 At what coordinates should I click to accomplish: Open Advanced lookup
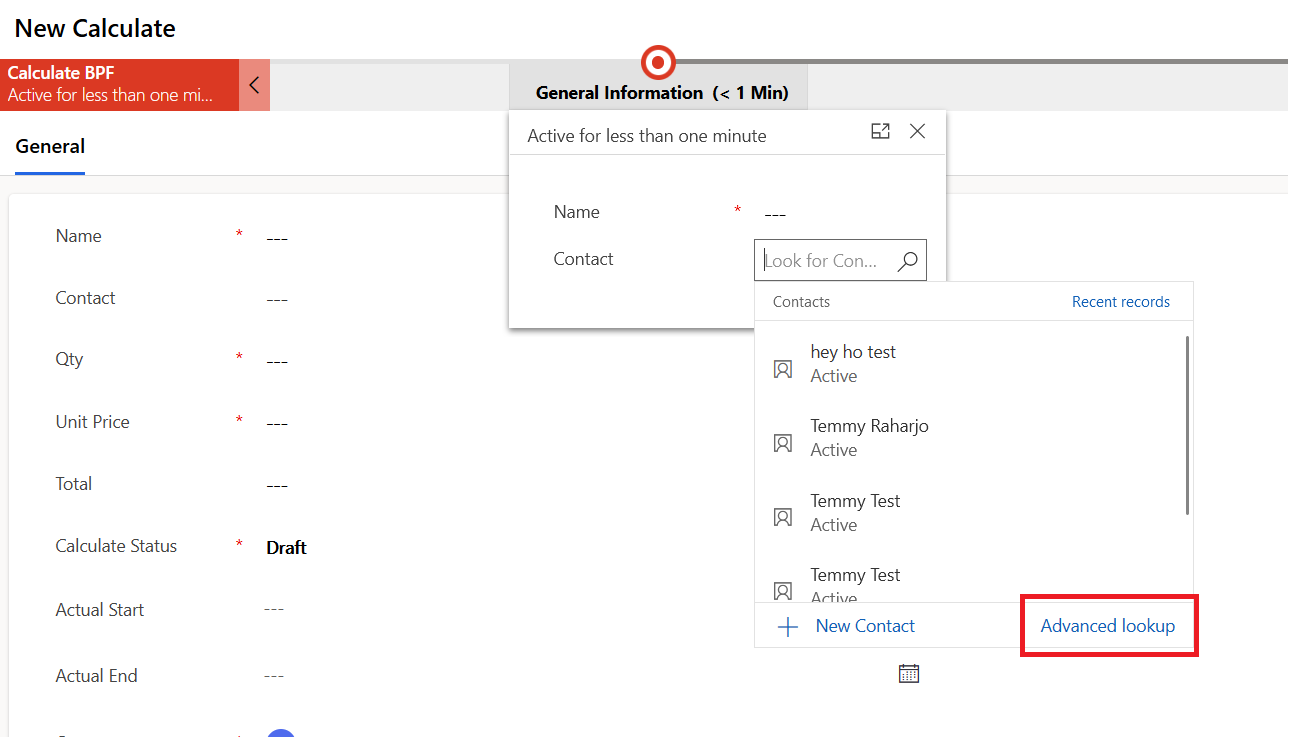[x=1108, y=626]
